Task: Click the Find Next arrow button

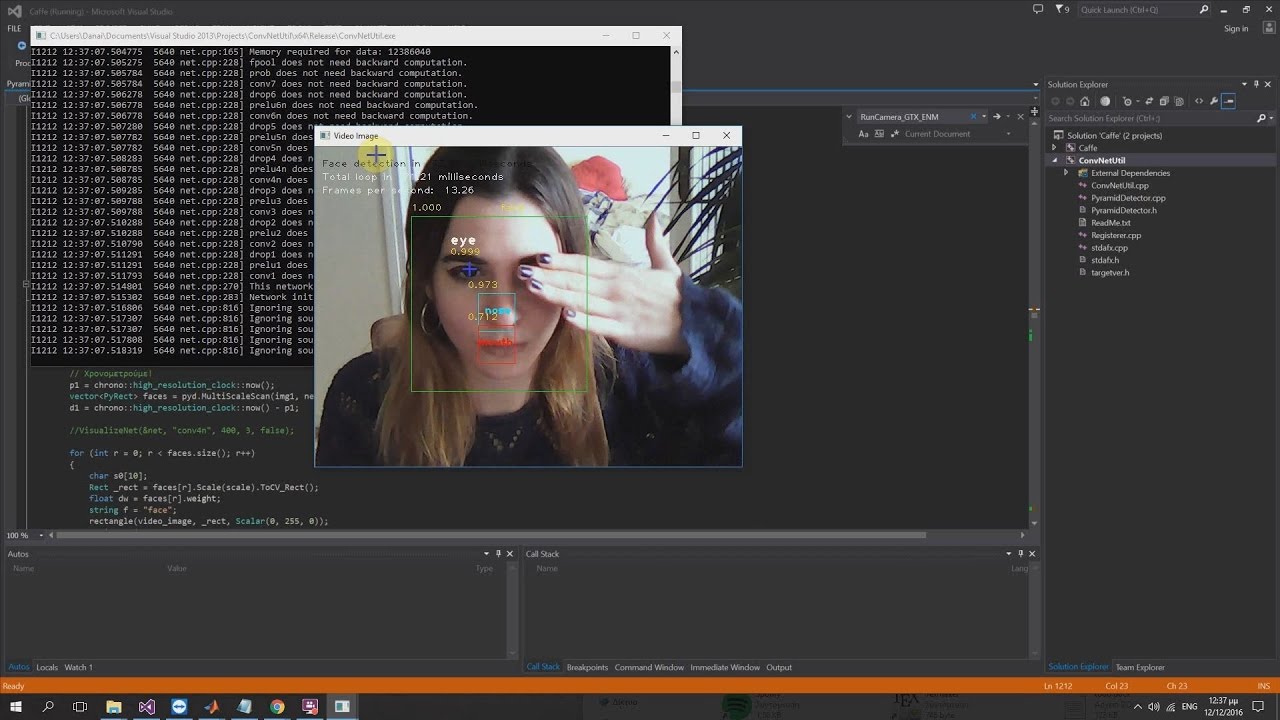Action: coord(997,116)
